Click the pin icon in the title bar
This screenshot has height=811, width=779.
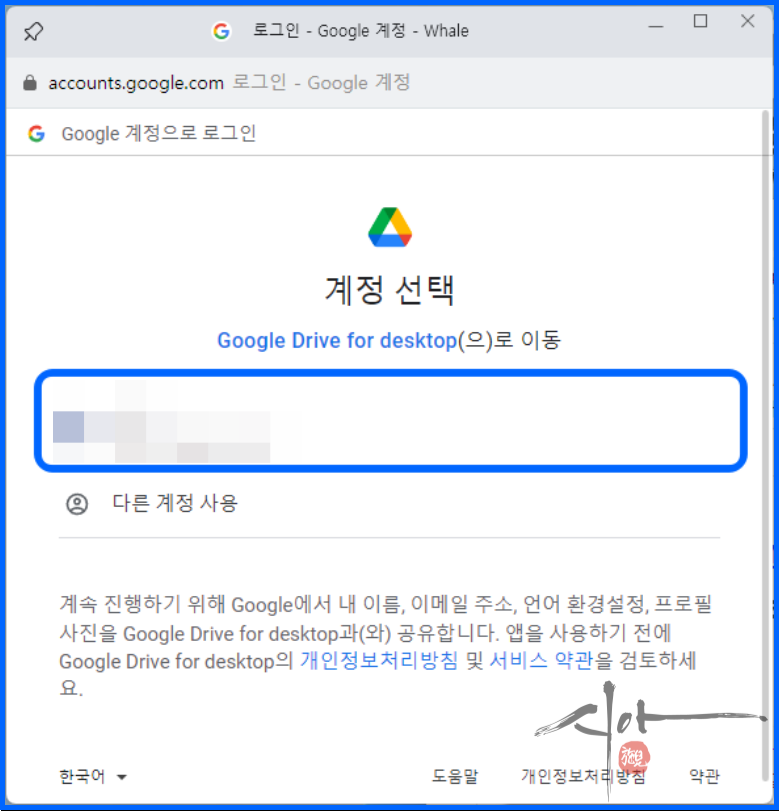(34, 32)
